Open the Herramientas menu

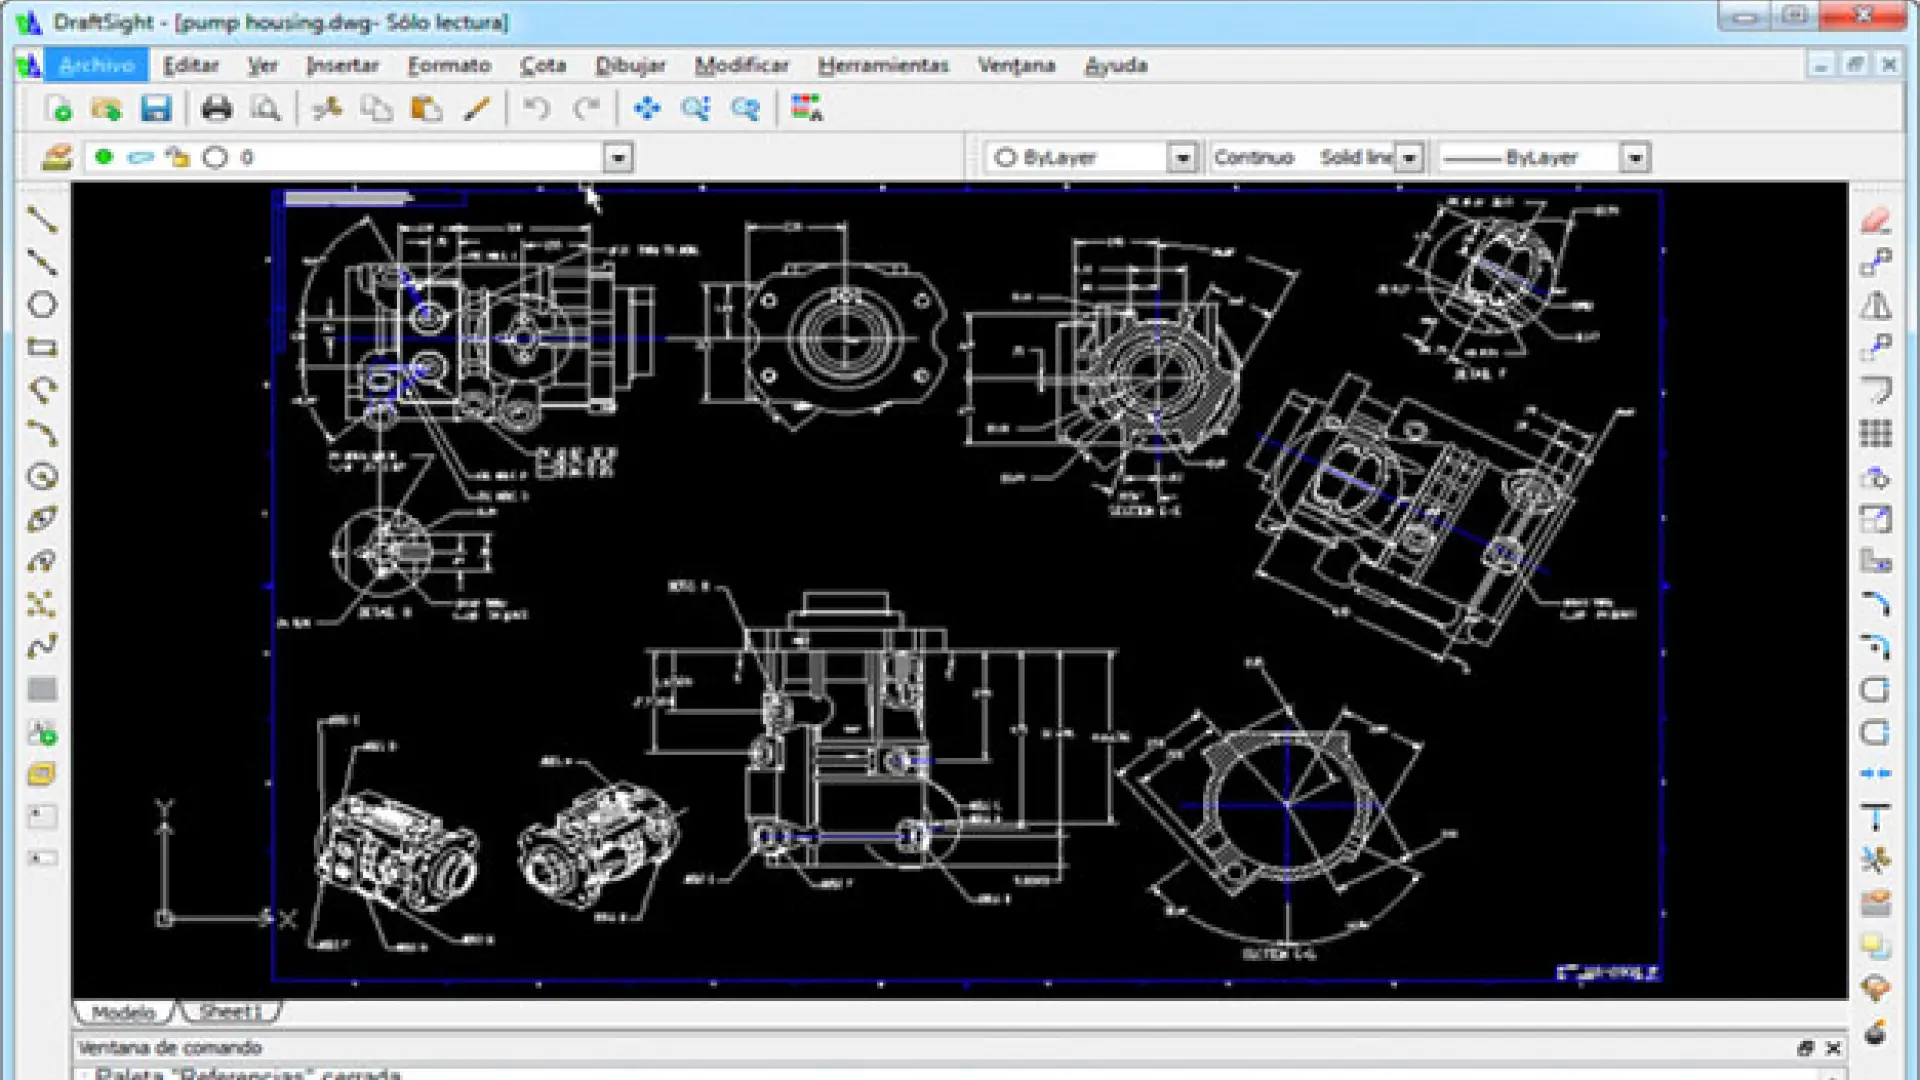pyautogui.click(x=882, y=65)
